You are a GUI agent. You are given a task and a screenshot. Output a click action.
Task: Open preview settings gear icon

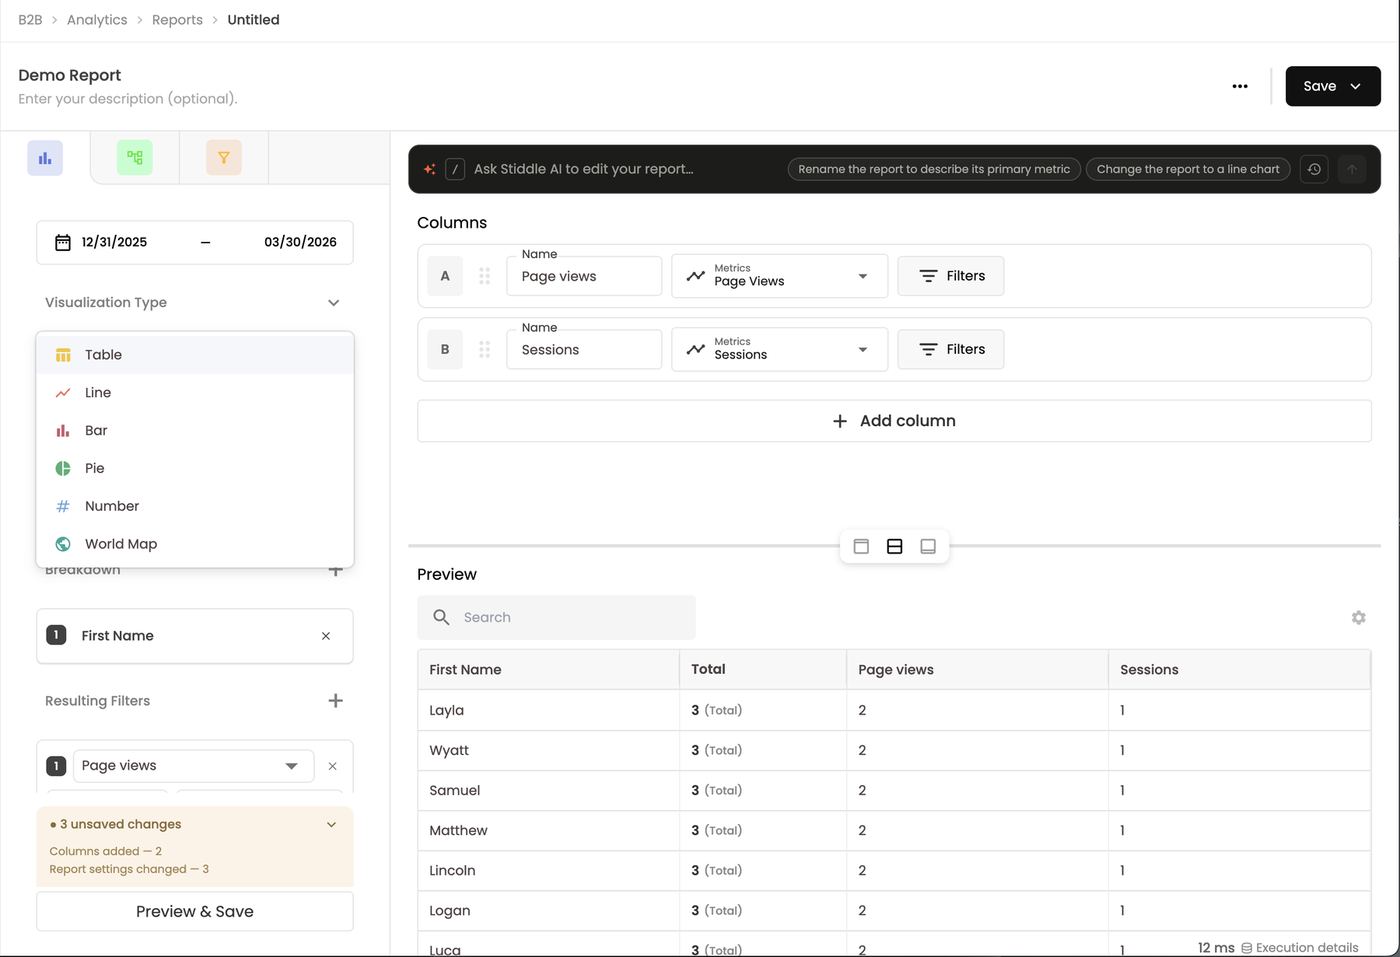tap(1358, 618)
